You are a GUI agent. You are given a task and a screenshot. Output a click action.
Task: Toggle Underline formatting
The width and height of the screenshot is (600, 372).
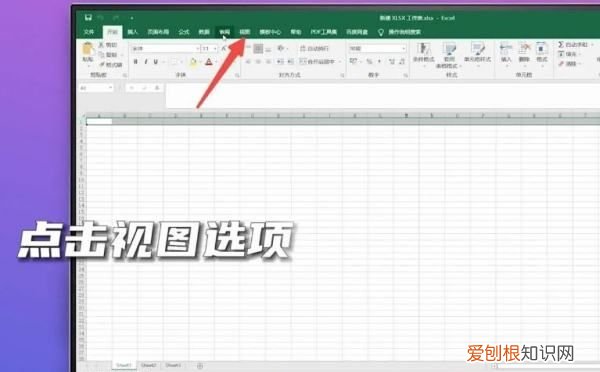click(x=156, y=62)
